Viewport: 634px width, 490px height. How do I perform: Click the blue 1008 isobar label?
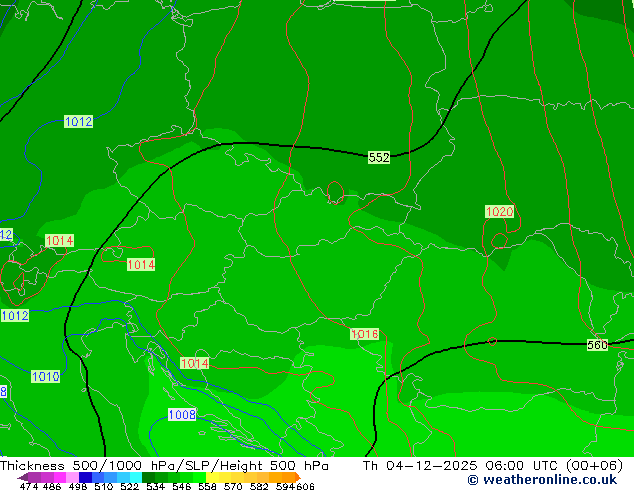[182, 414]
